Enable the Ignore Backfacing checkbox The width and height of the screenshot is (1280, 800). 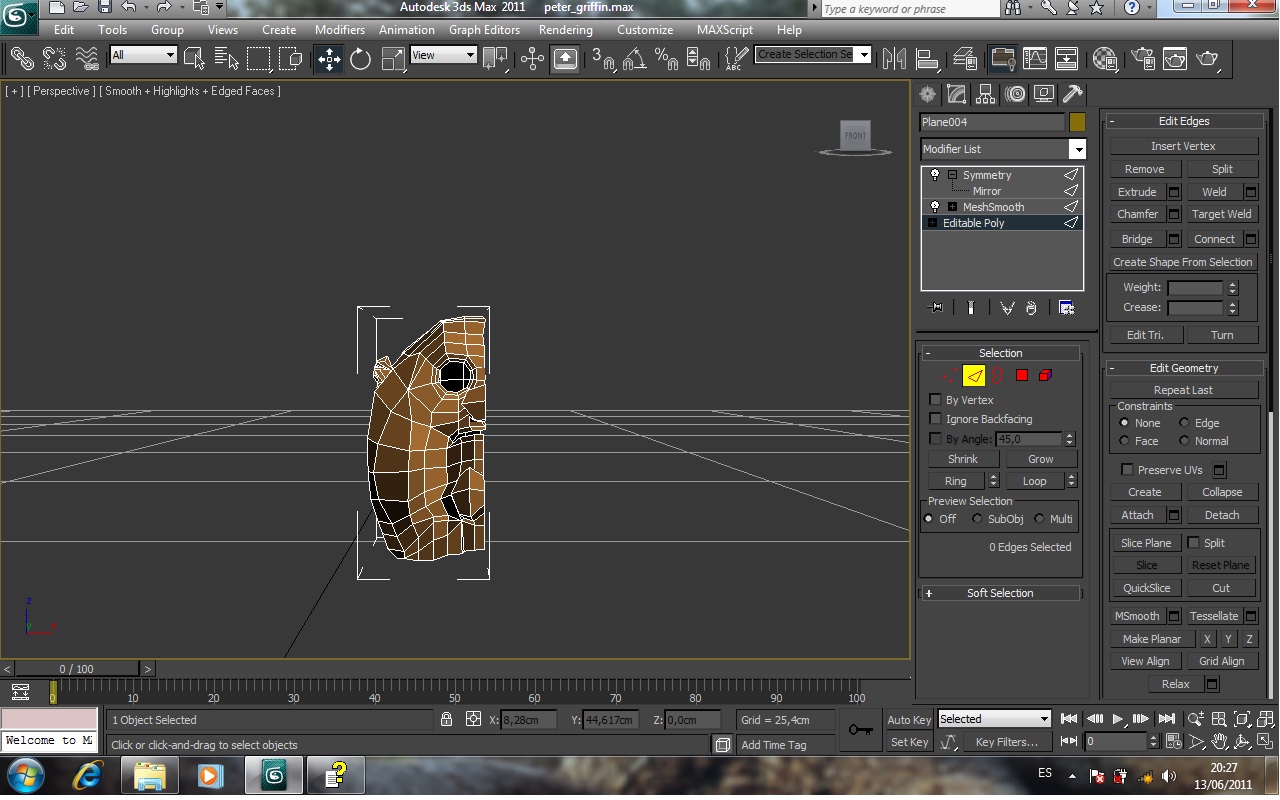[936, 419]
